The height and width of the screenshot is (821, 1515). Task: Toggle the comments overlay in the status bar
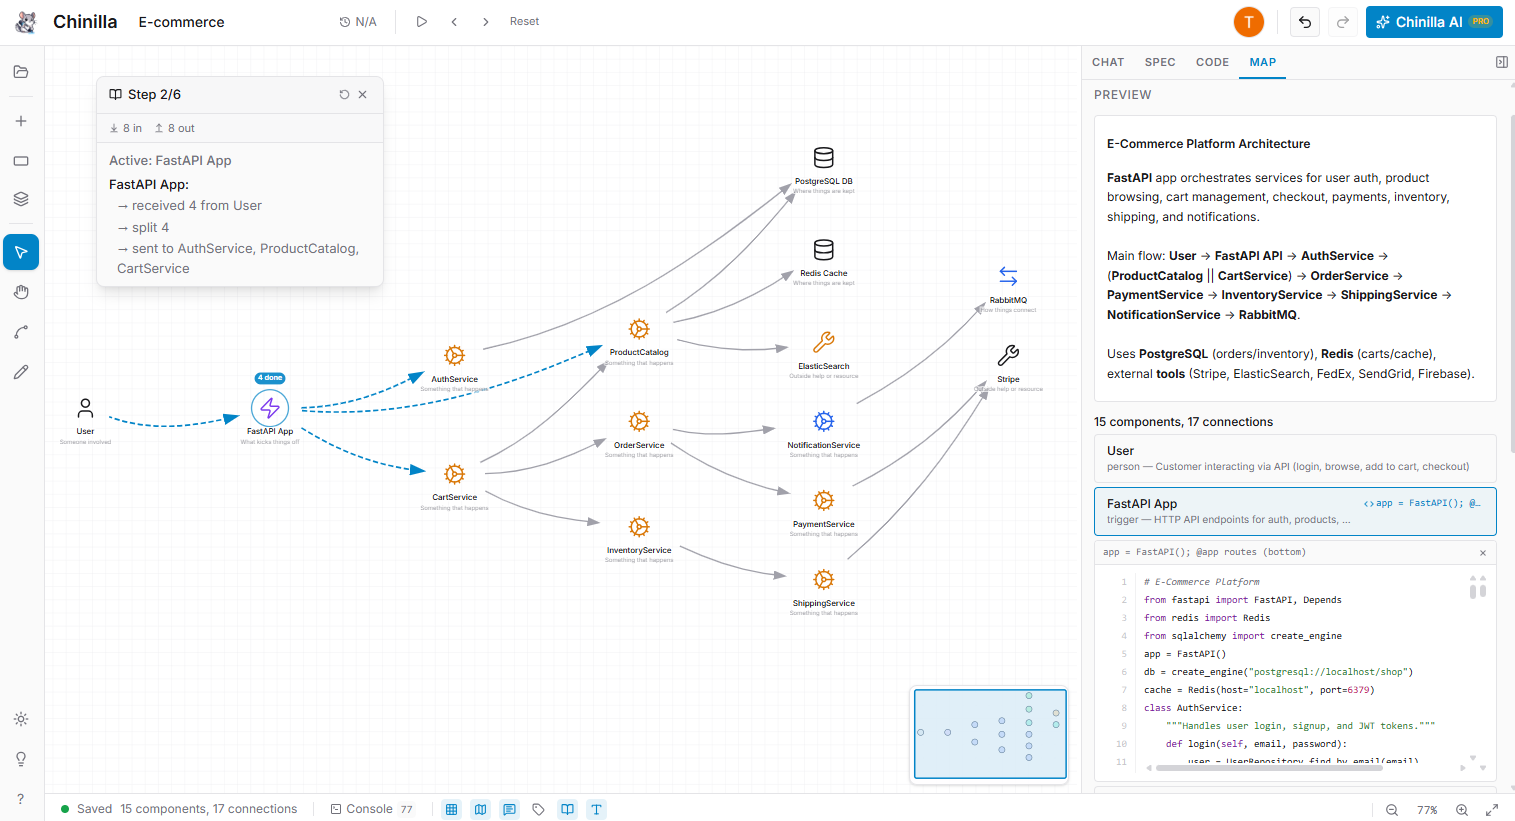click(509, 809)
